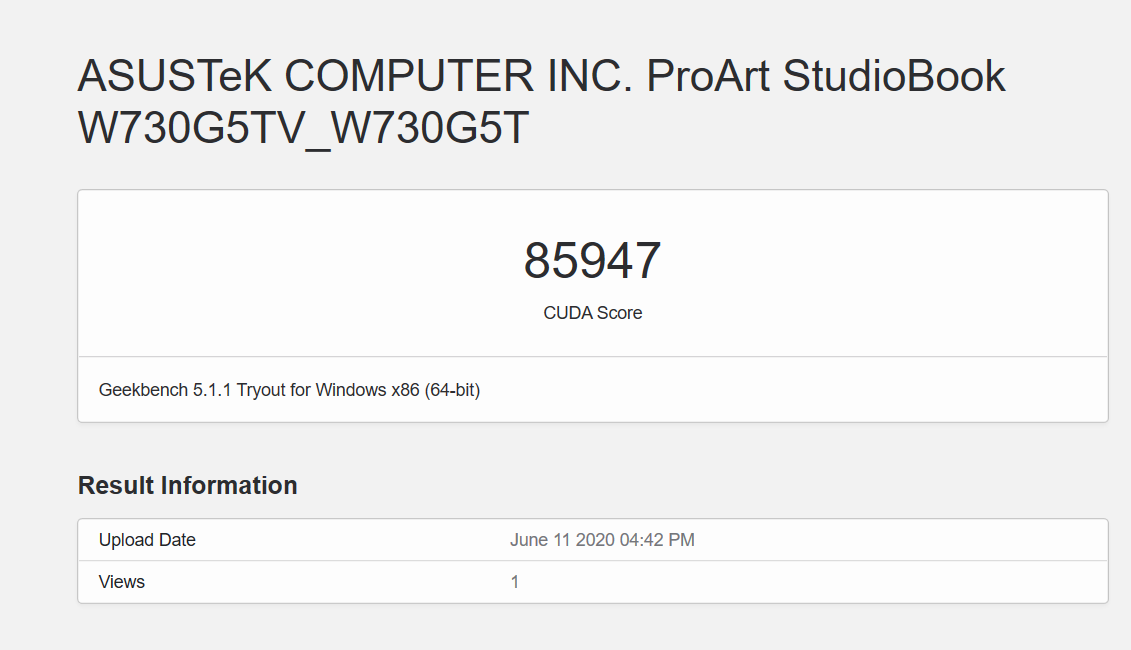Select the 85947 score number

(x=592, y=261)
